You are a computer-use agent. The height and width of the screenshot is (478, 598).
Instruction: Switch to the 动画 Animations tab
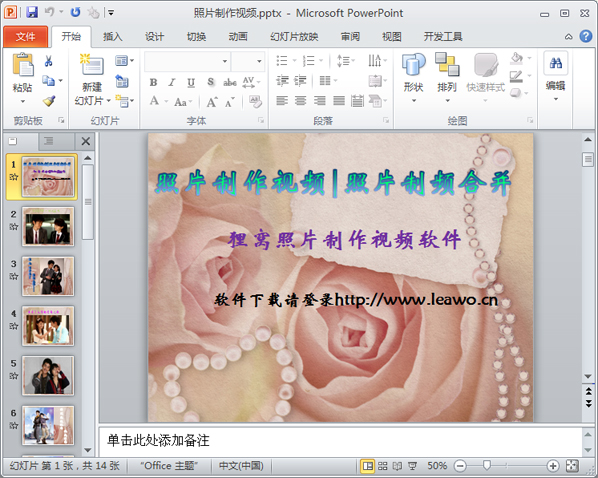[x=238, y=37]
